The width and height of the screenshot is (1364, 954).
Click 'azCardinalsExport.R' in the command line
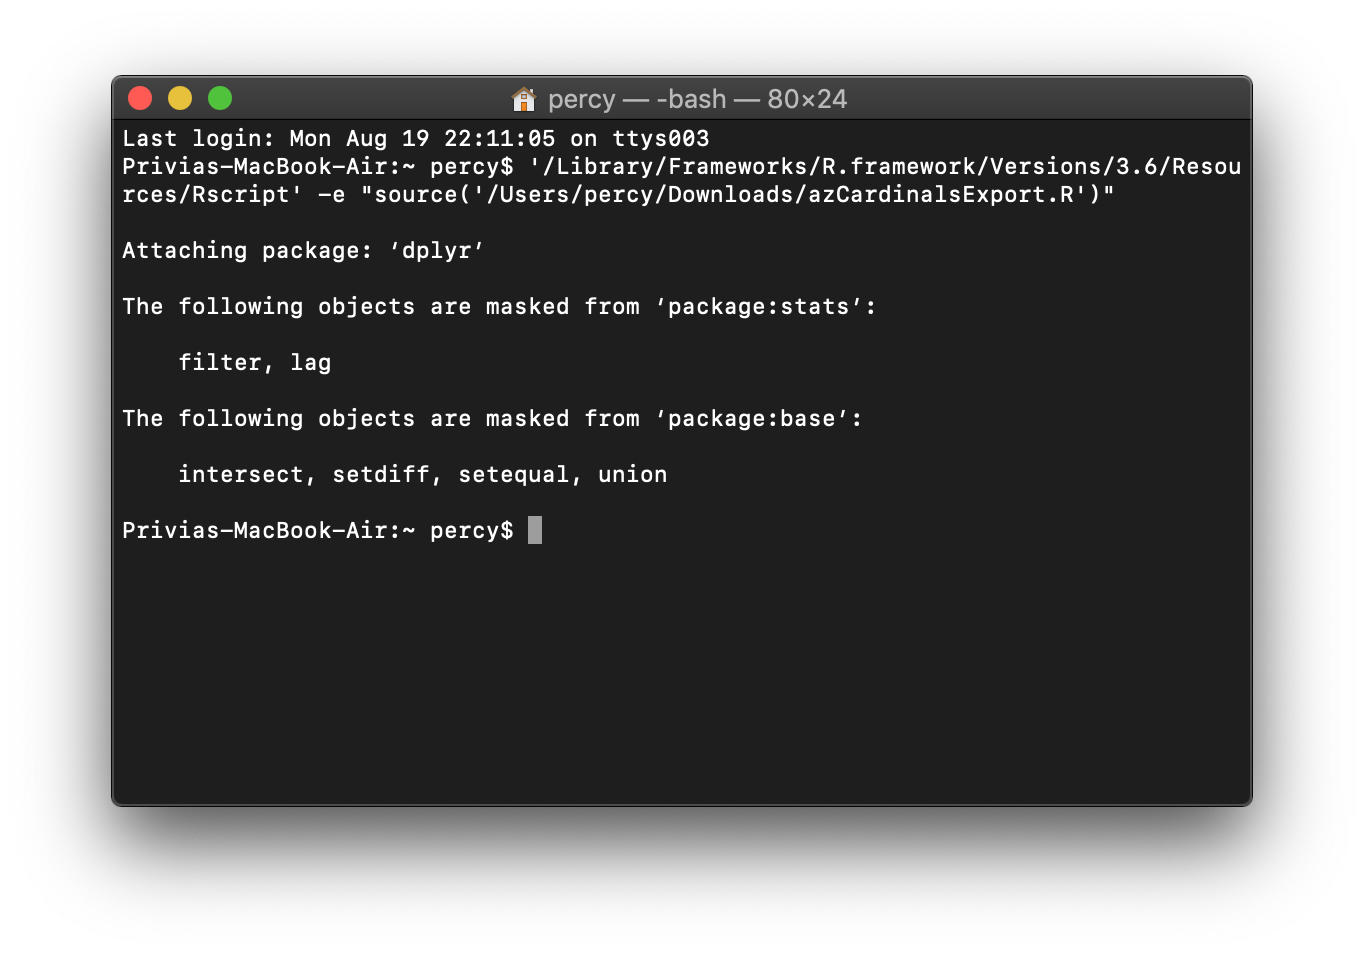(941, 195)
